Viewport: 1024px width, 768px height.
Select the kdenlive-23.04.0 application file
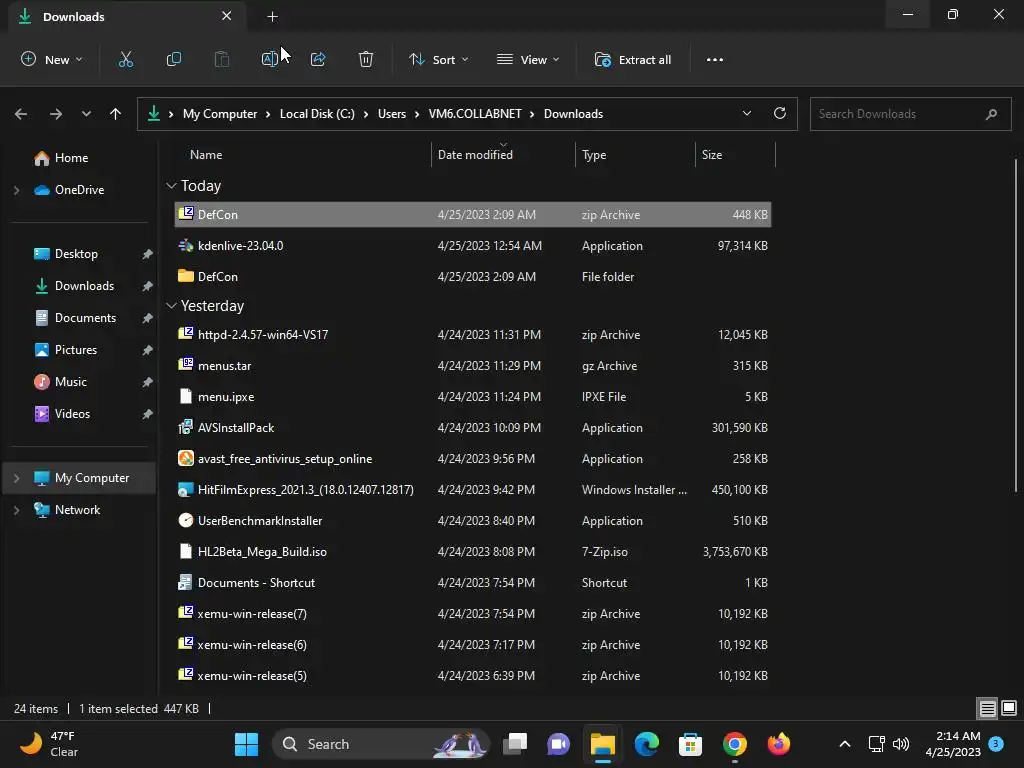pos(473,246)
